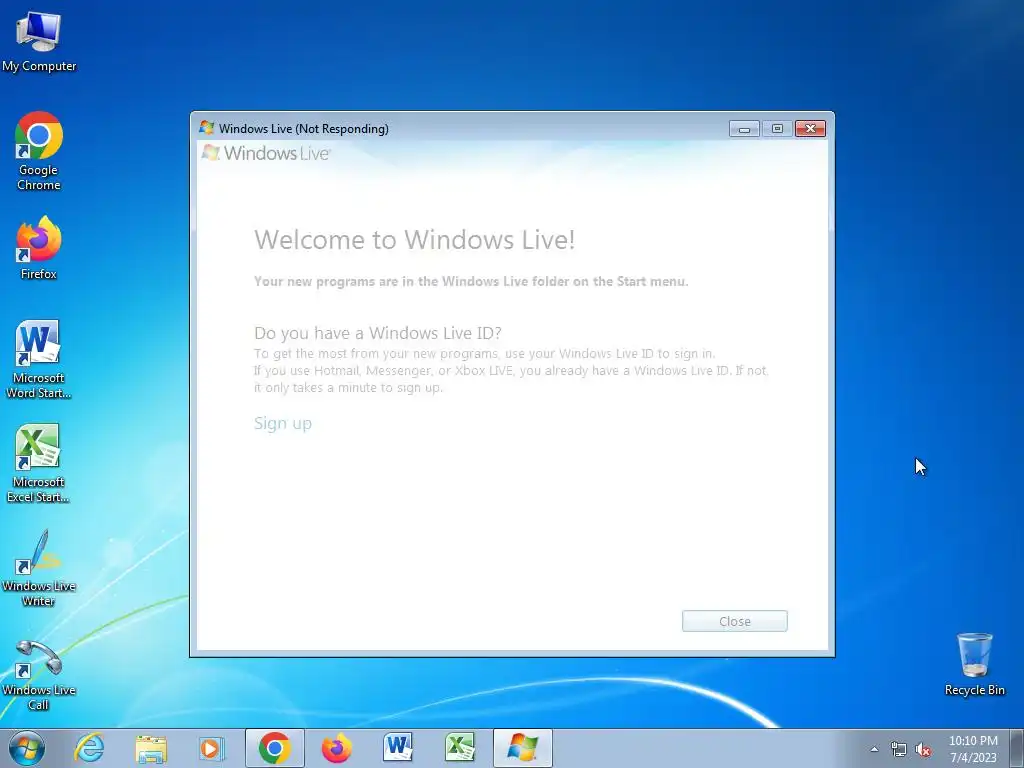1024x768 pixels.
Task: Click Firefox icon in the taskbar
Action: 336,748
